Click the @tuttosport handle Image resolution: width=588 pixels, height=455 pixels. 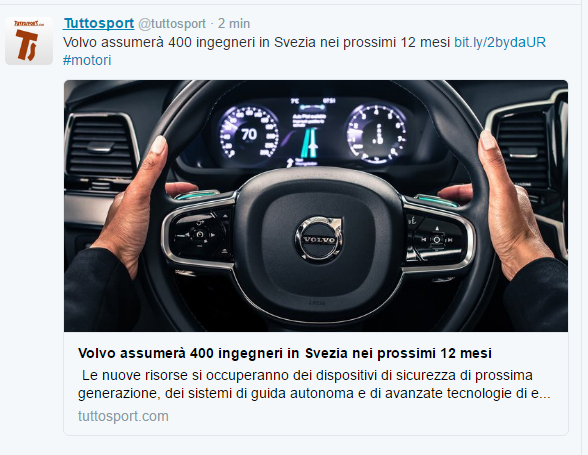pyautogui.click(x=172, y=24)
